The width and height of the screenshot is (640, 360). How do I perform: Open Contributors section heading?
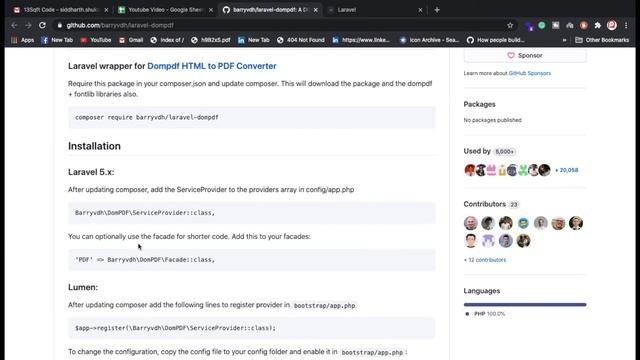pyautogui.click(x=484, y=204)
